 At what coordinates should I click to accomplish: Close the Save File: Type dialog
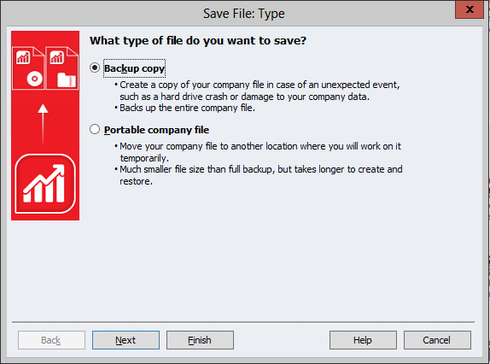[469, 9]
